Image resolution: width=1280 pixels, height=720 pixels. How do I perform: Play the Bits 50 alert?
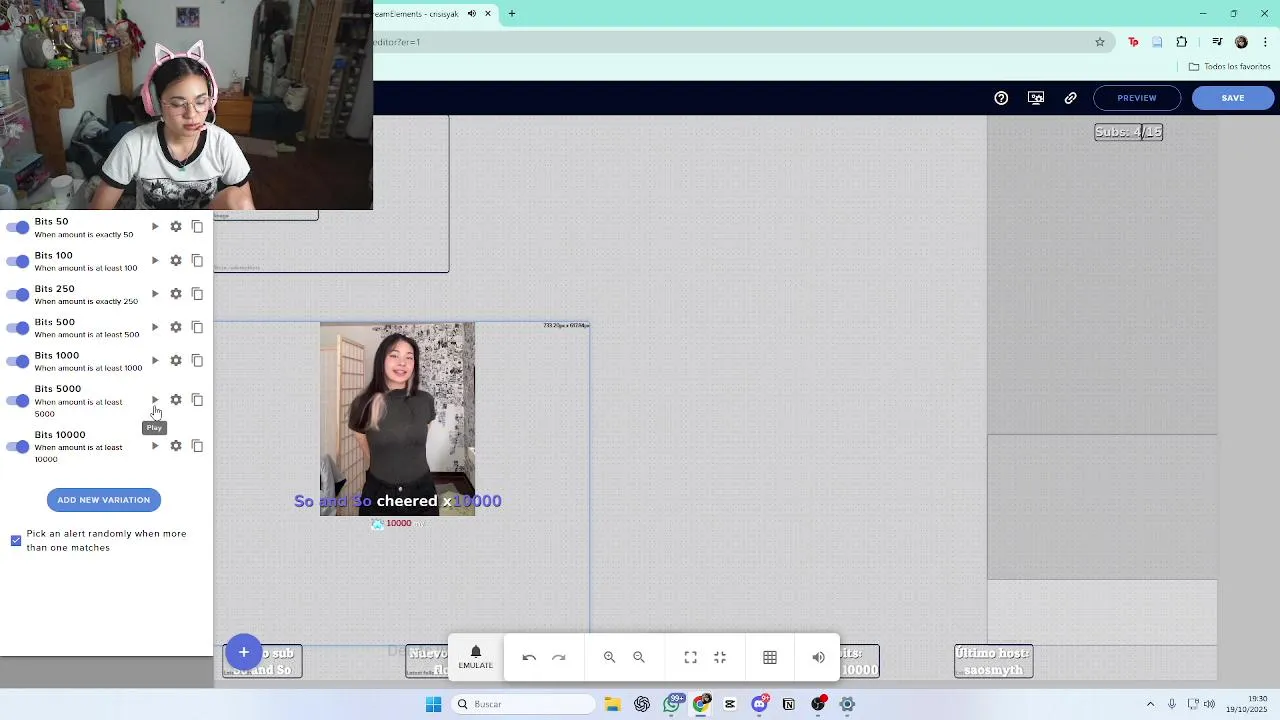pyautogui.click(x=155, y=227)
